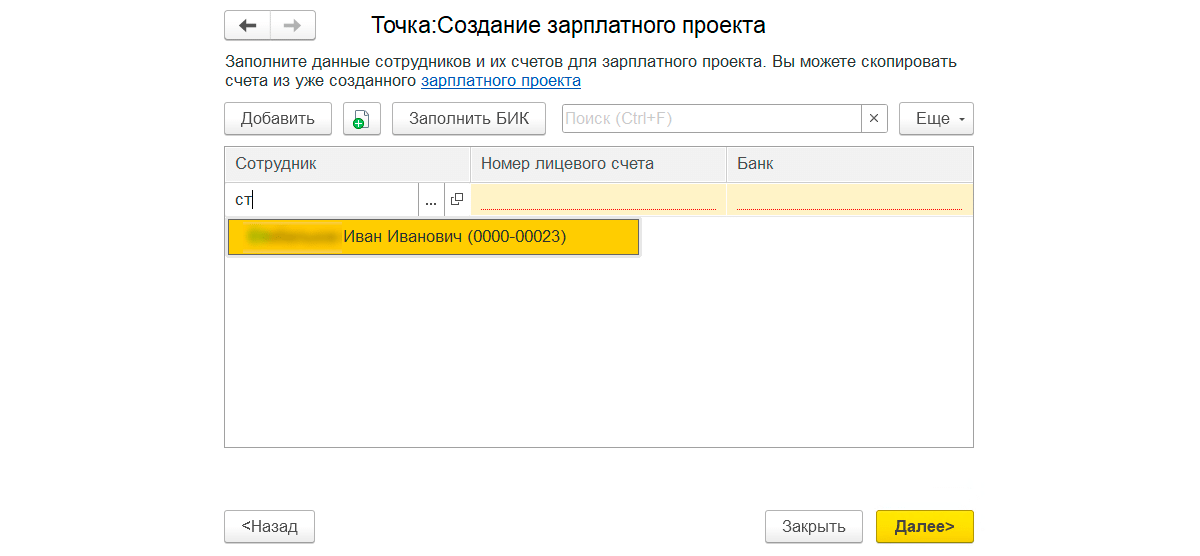Screen dimensions: 1200x556
Task: Select the Номер лицевого счета cell in the row
Action: click(598, 200)
